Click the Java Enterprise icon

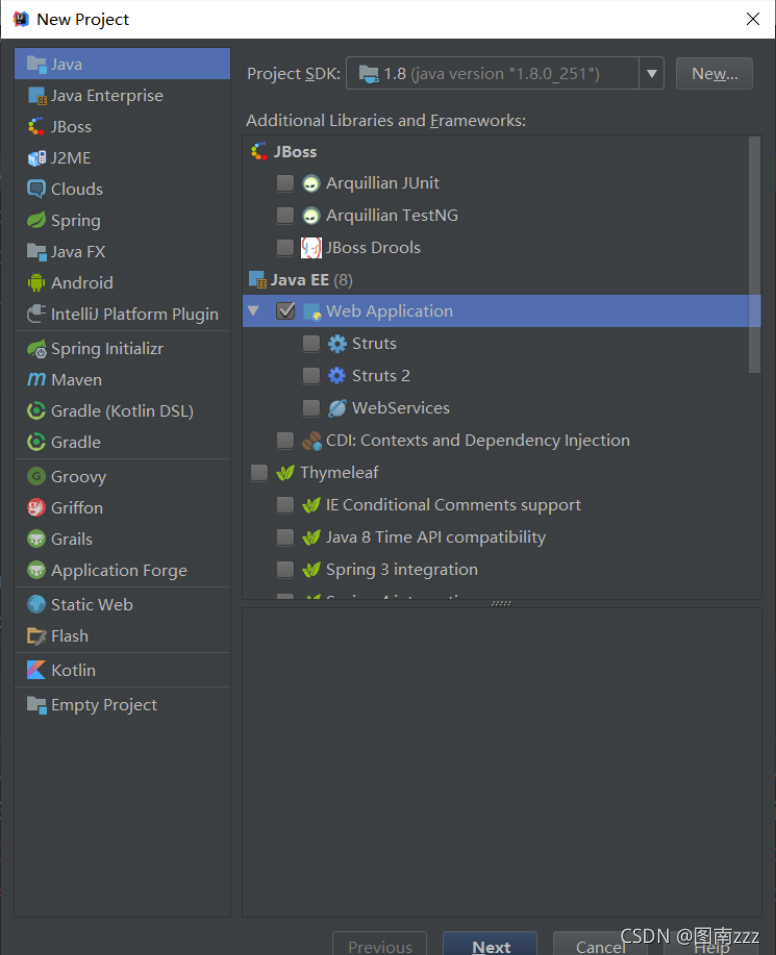[x=37, y=96]
